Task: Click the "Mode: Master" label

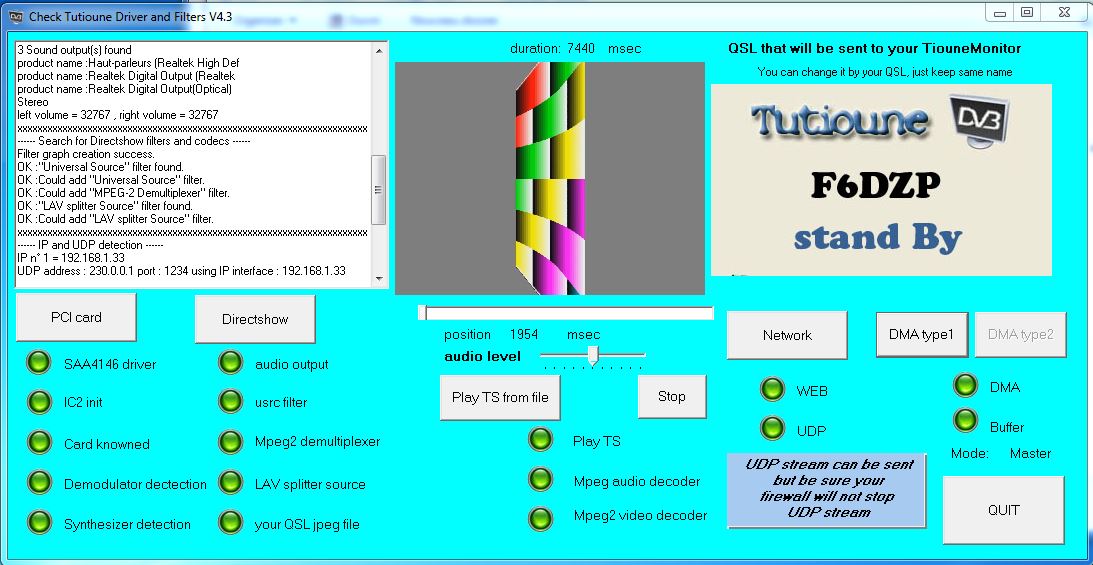Action: tap(1001, 454)
